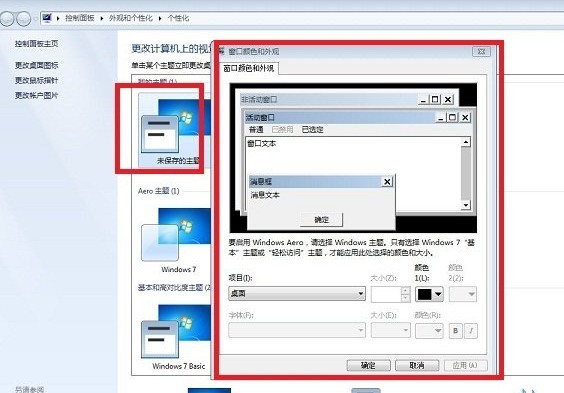Open the 颜色 2 color dropdown

click(x=463, y=294)
